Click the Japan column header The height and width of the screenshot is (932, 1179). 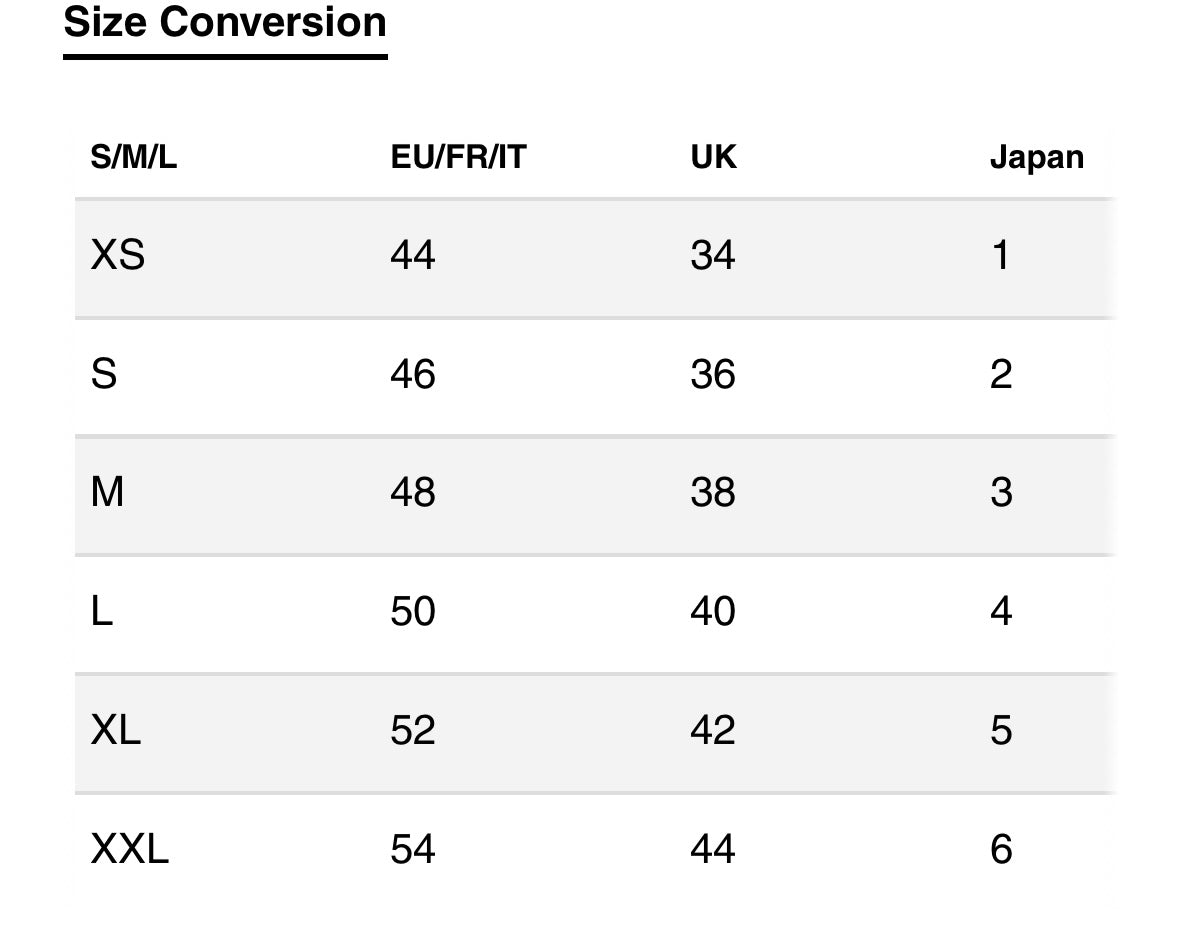[x=1036, y=159]
